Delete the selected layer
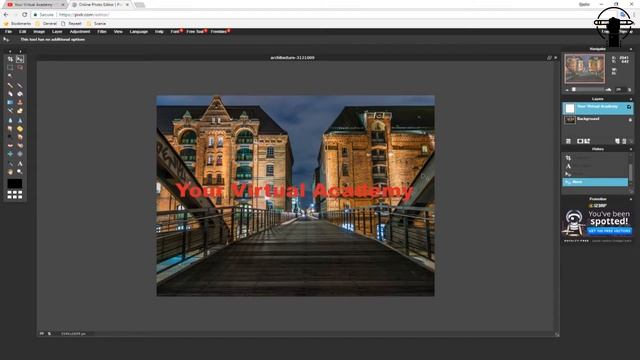 pyautogui.click(x=624, y=141)
